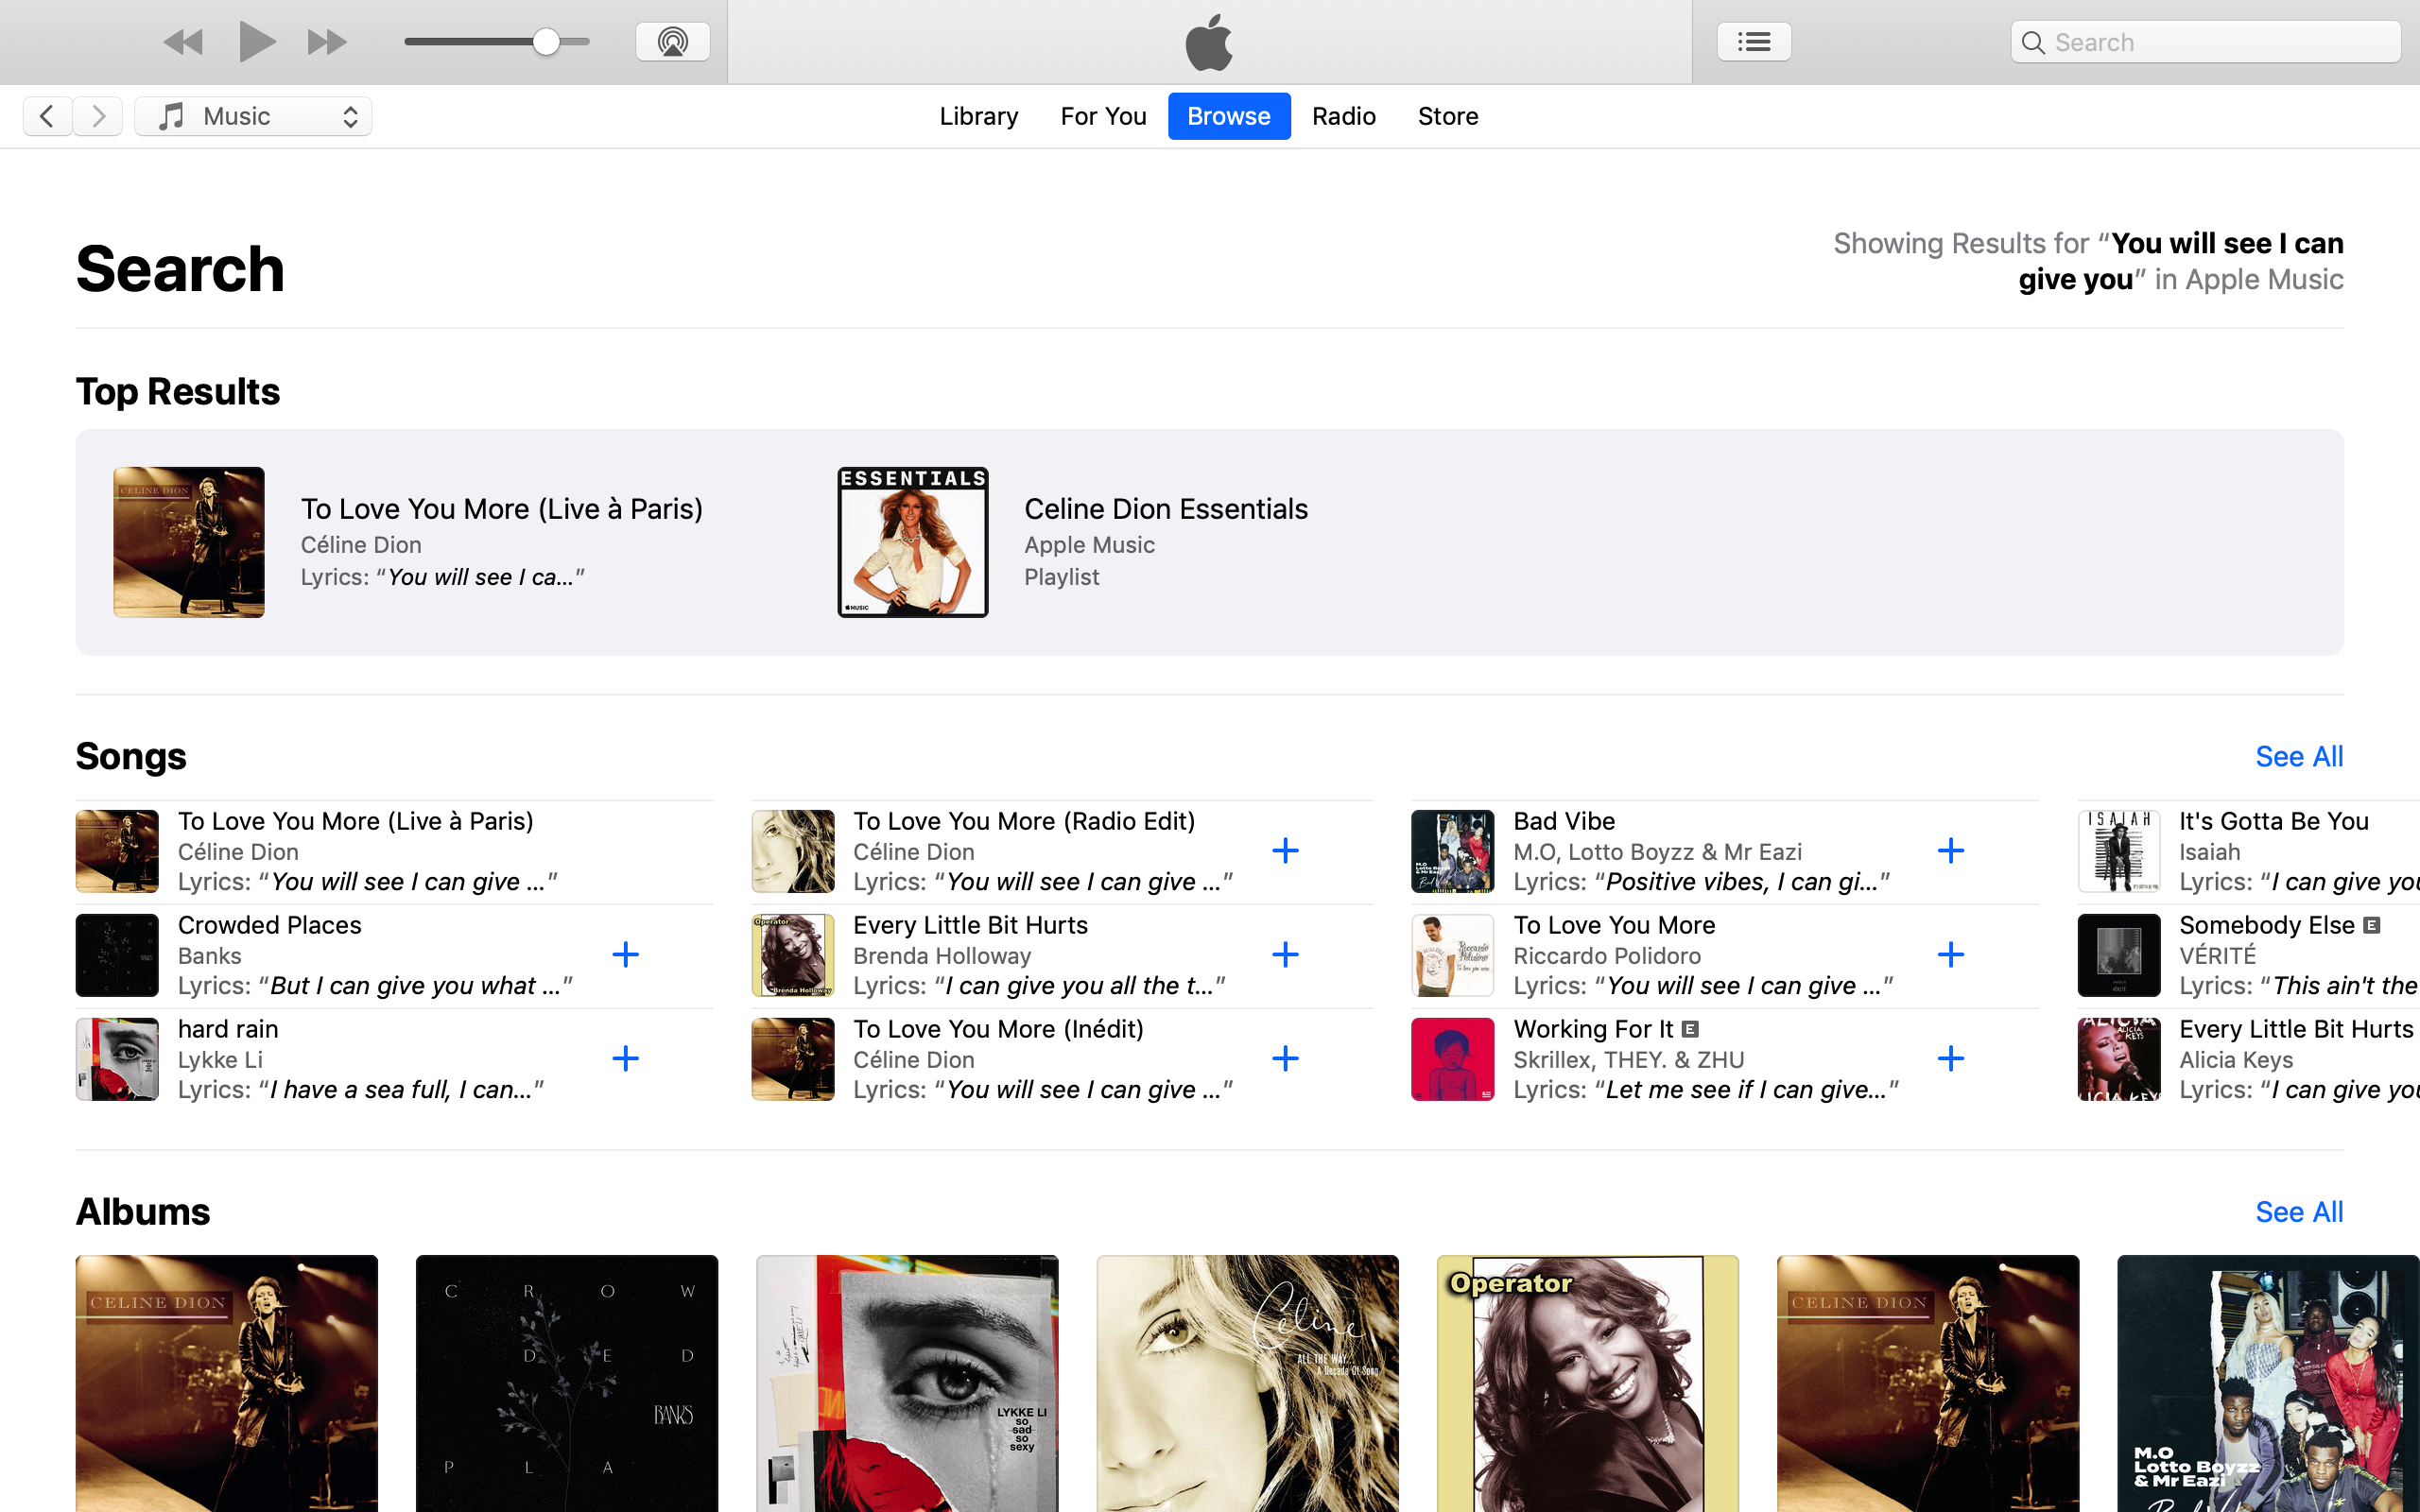2420x1512 pixels.
Task: Click See All next to Songs
Action: point(2299,757)
